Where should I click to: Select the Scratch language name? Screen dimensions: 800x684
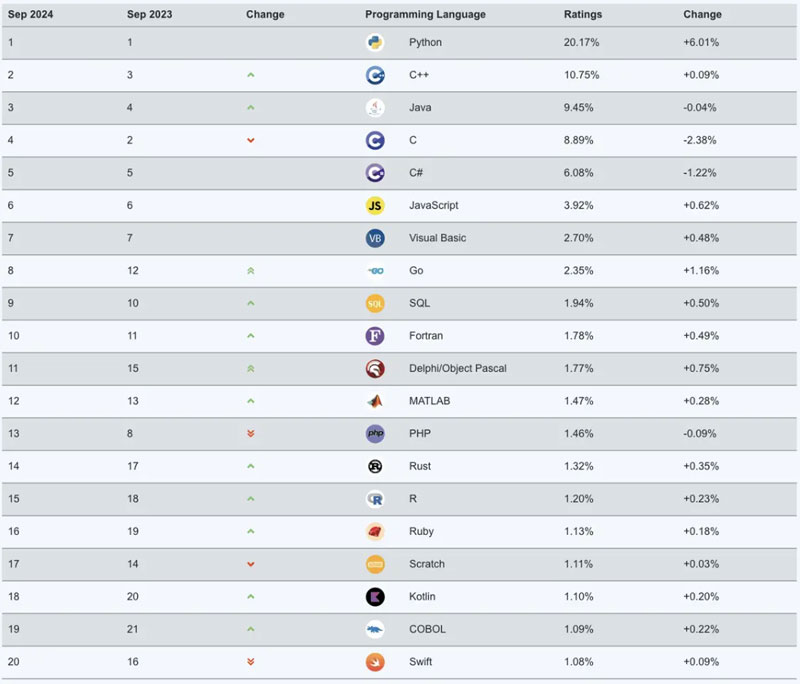tap(427, 564)
